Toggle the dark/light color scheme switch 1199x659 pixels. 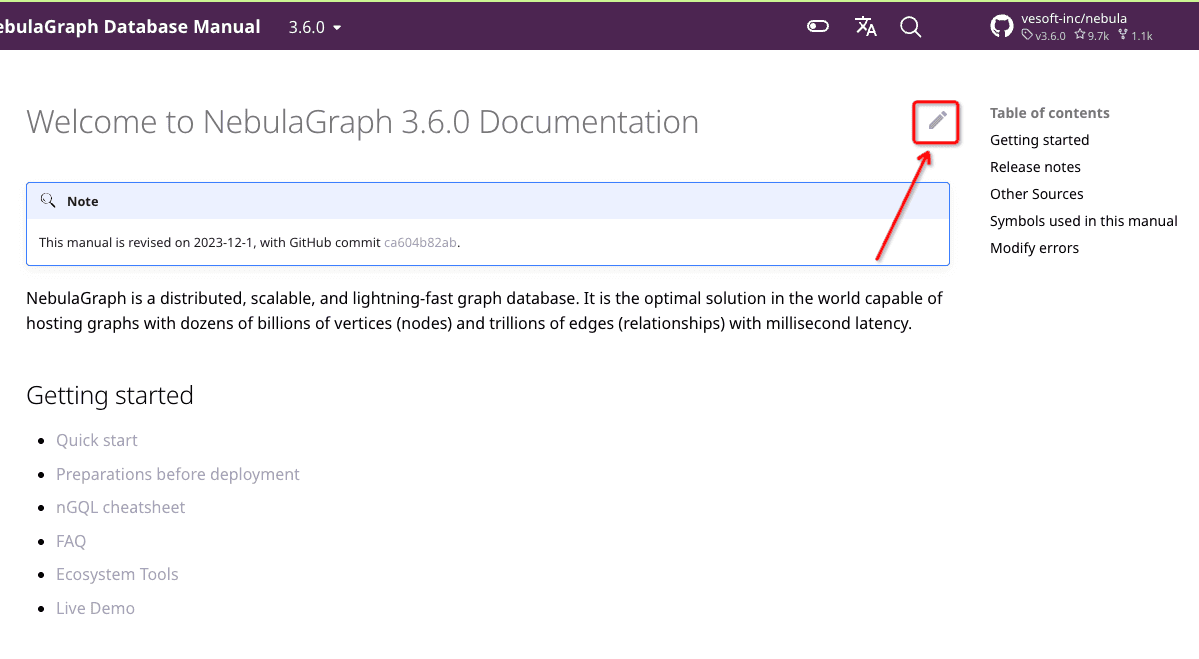[x=817, y=27]
